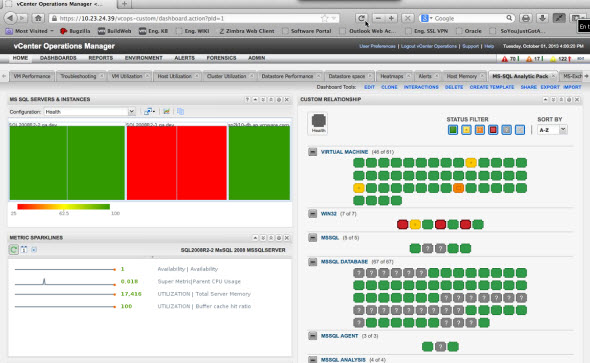The height and width of the screenshot is (363, 590).
Task: Click the Availability sparkline graph
Action: point(65,269)
